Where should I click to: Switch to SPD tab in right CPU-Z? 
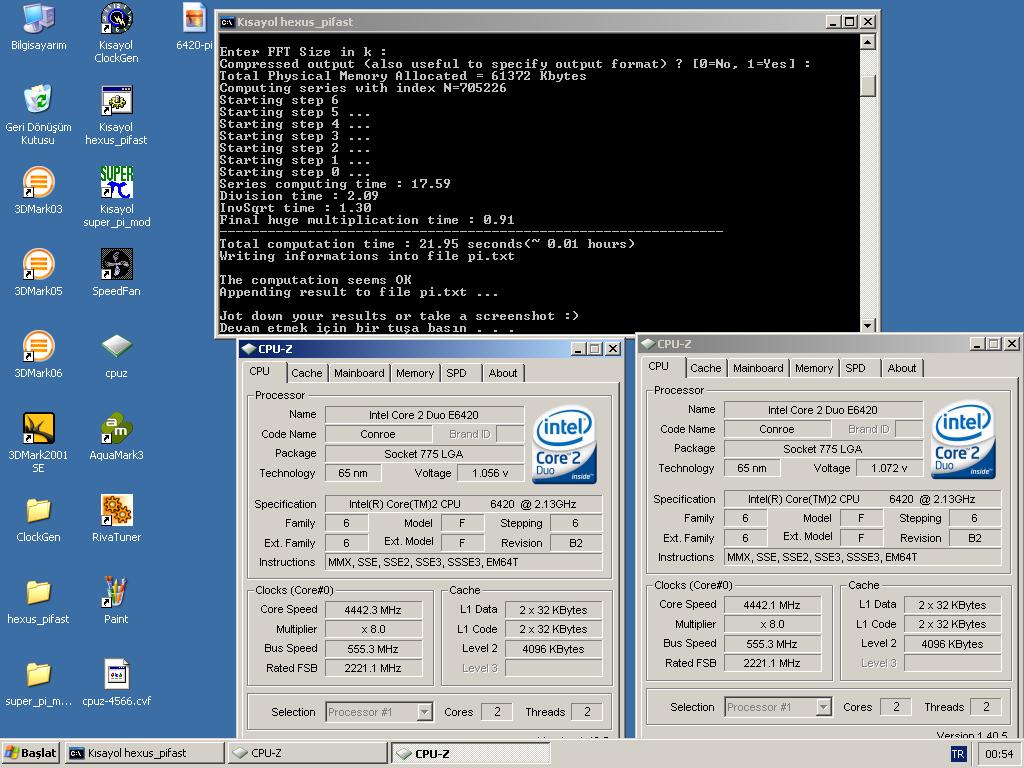856,368
